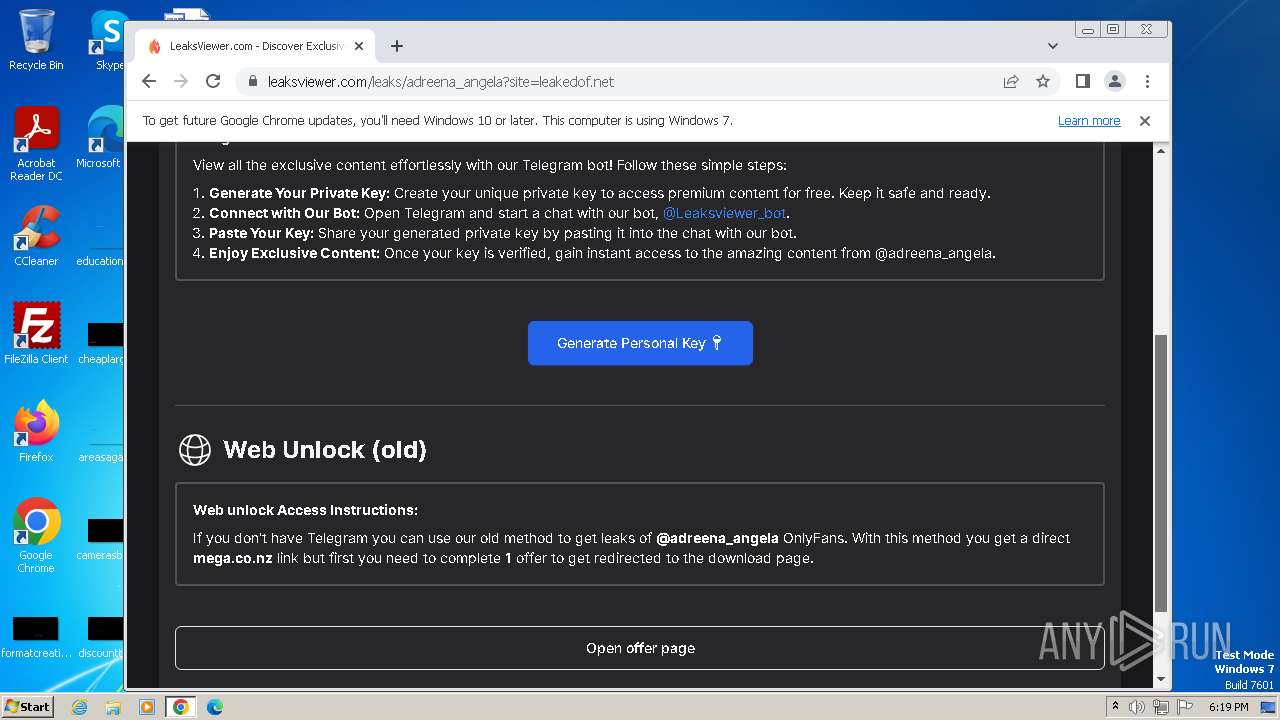The image size is (1280, 720).
Task: Click the scrollbar down arrow
Action: (1160, 680)
